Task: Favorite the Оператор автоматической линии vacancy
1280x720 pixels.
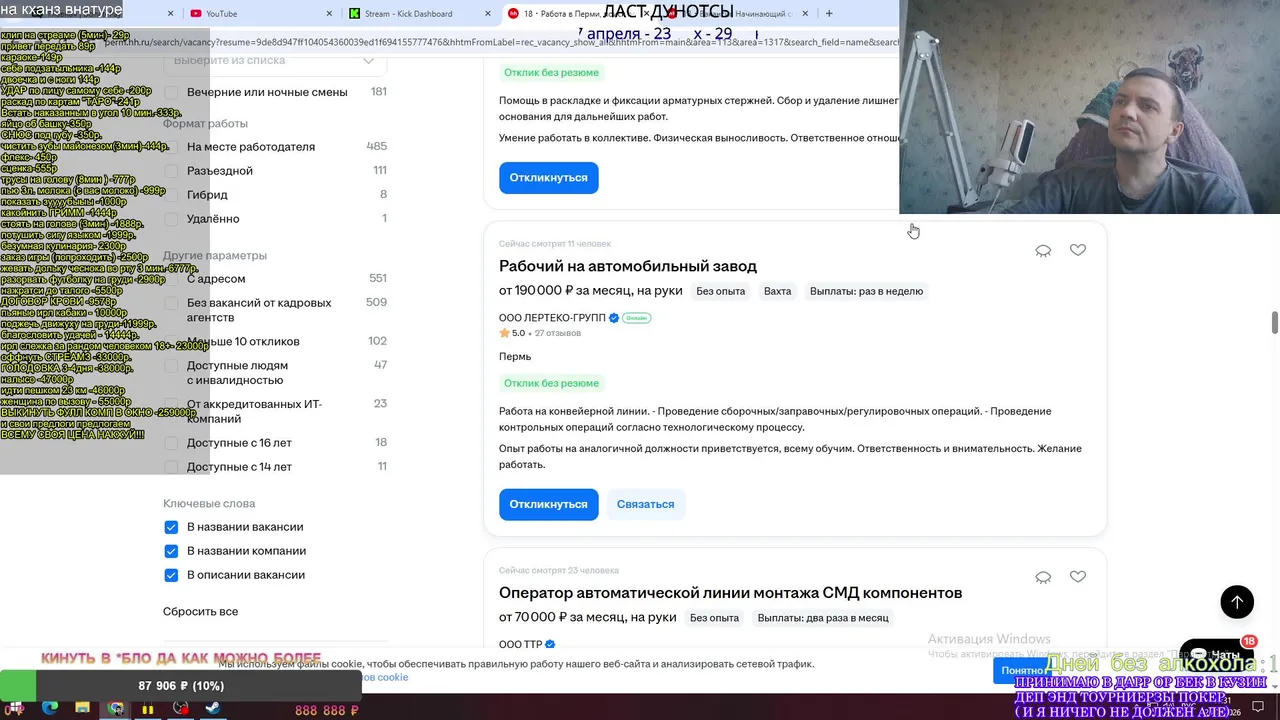Action: coord(1077,577)
